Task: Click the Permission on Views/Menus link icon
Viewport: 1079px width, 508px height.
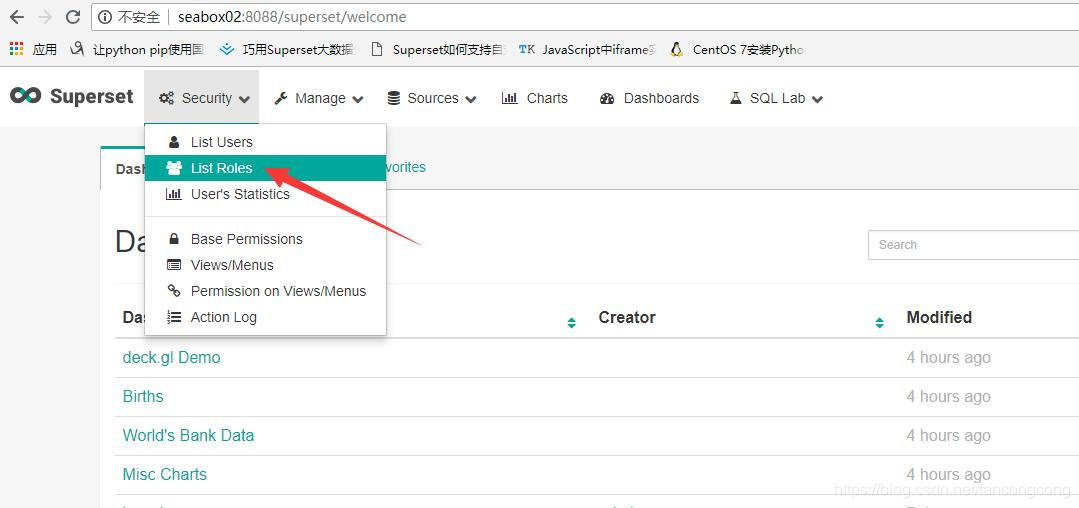Action: click(x=174, y=291)
